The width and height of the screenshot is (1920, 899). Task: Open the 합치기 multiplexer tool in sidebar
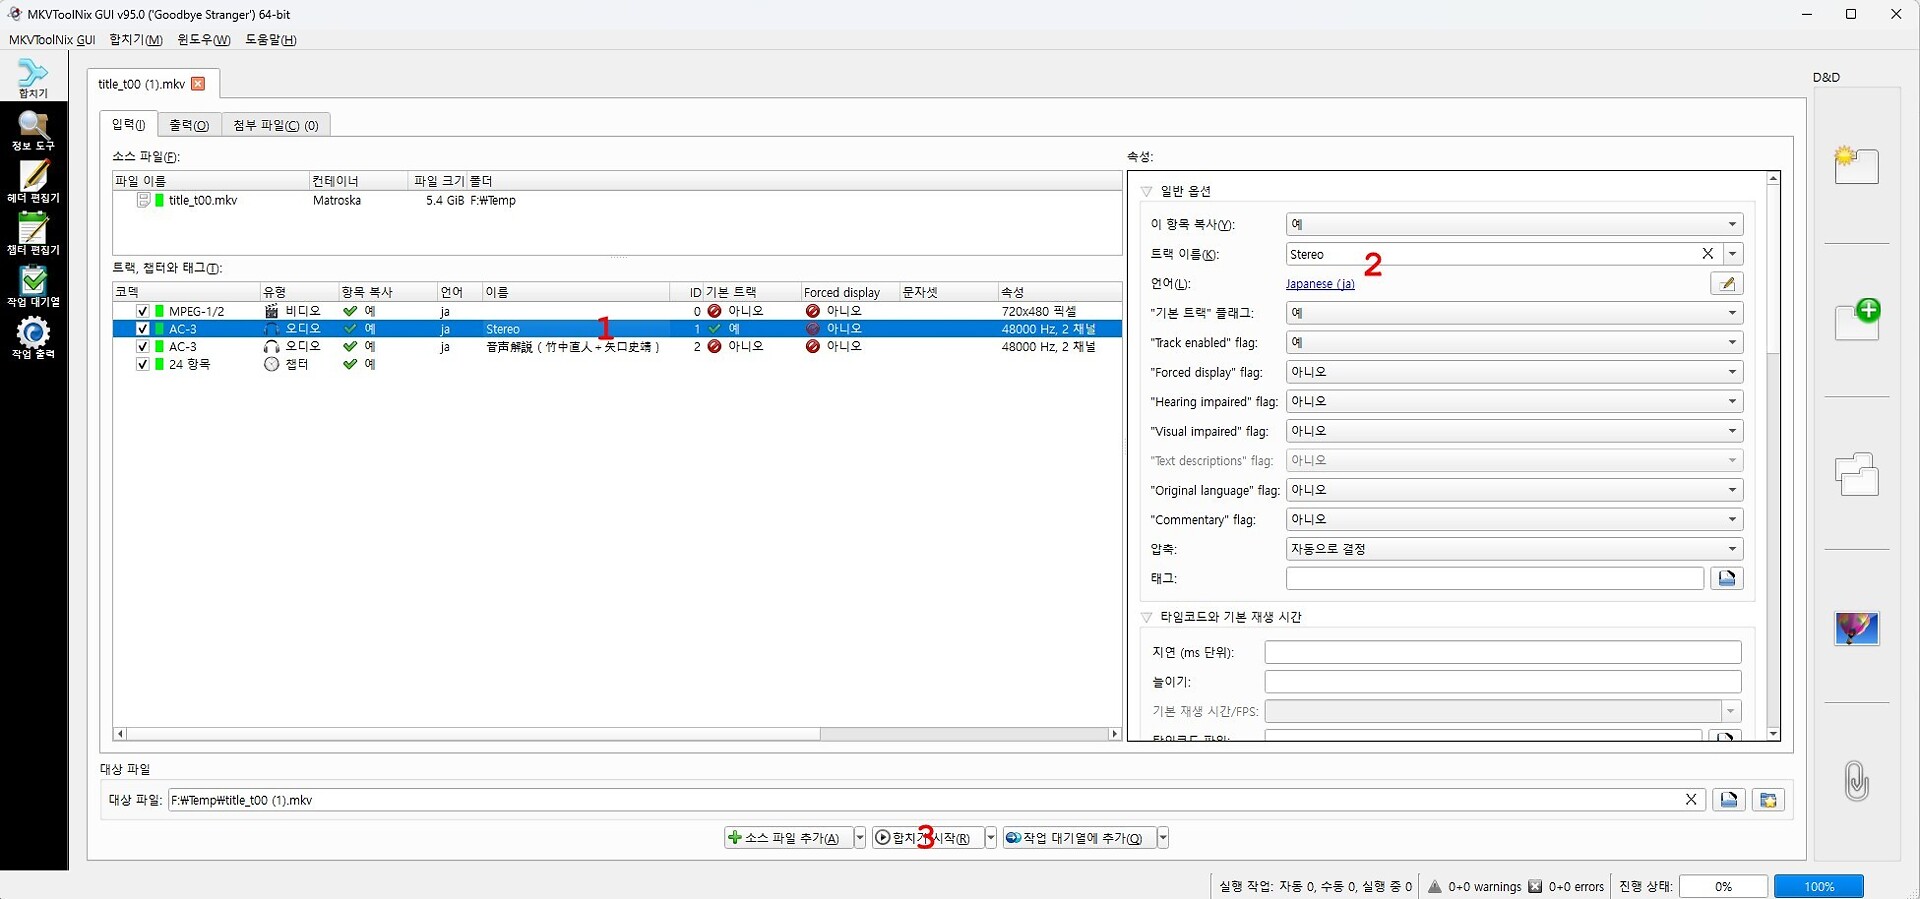pyautogui.click(x=33, y=78)
